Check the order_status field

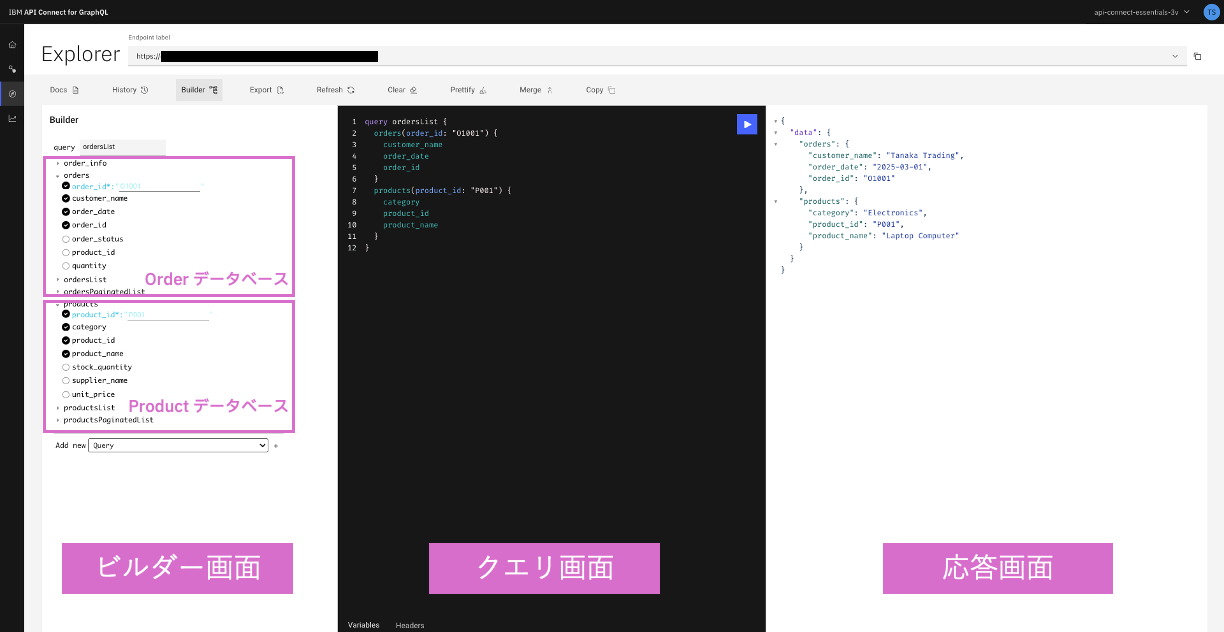point(66,239)
